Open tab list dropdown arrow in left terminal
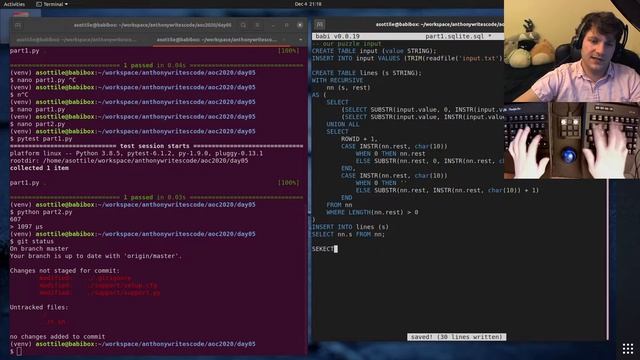This screenshot has width=640, height=360. tap(300, 40)
